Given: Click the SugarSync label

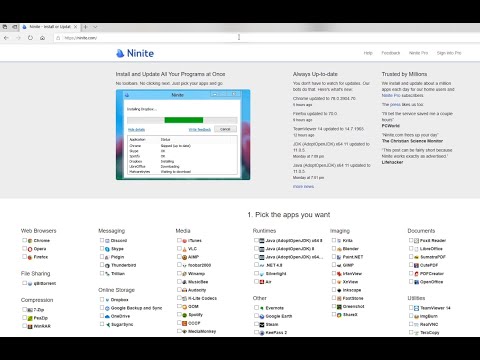Looking at the screenshot, I should (x=122, y=324).
